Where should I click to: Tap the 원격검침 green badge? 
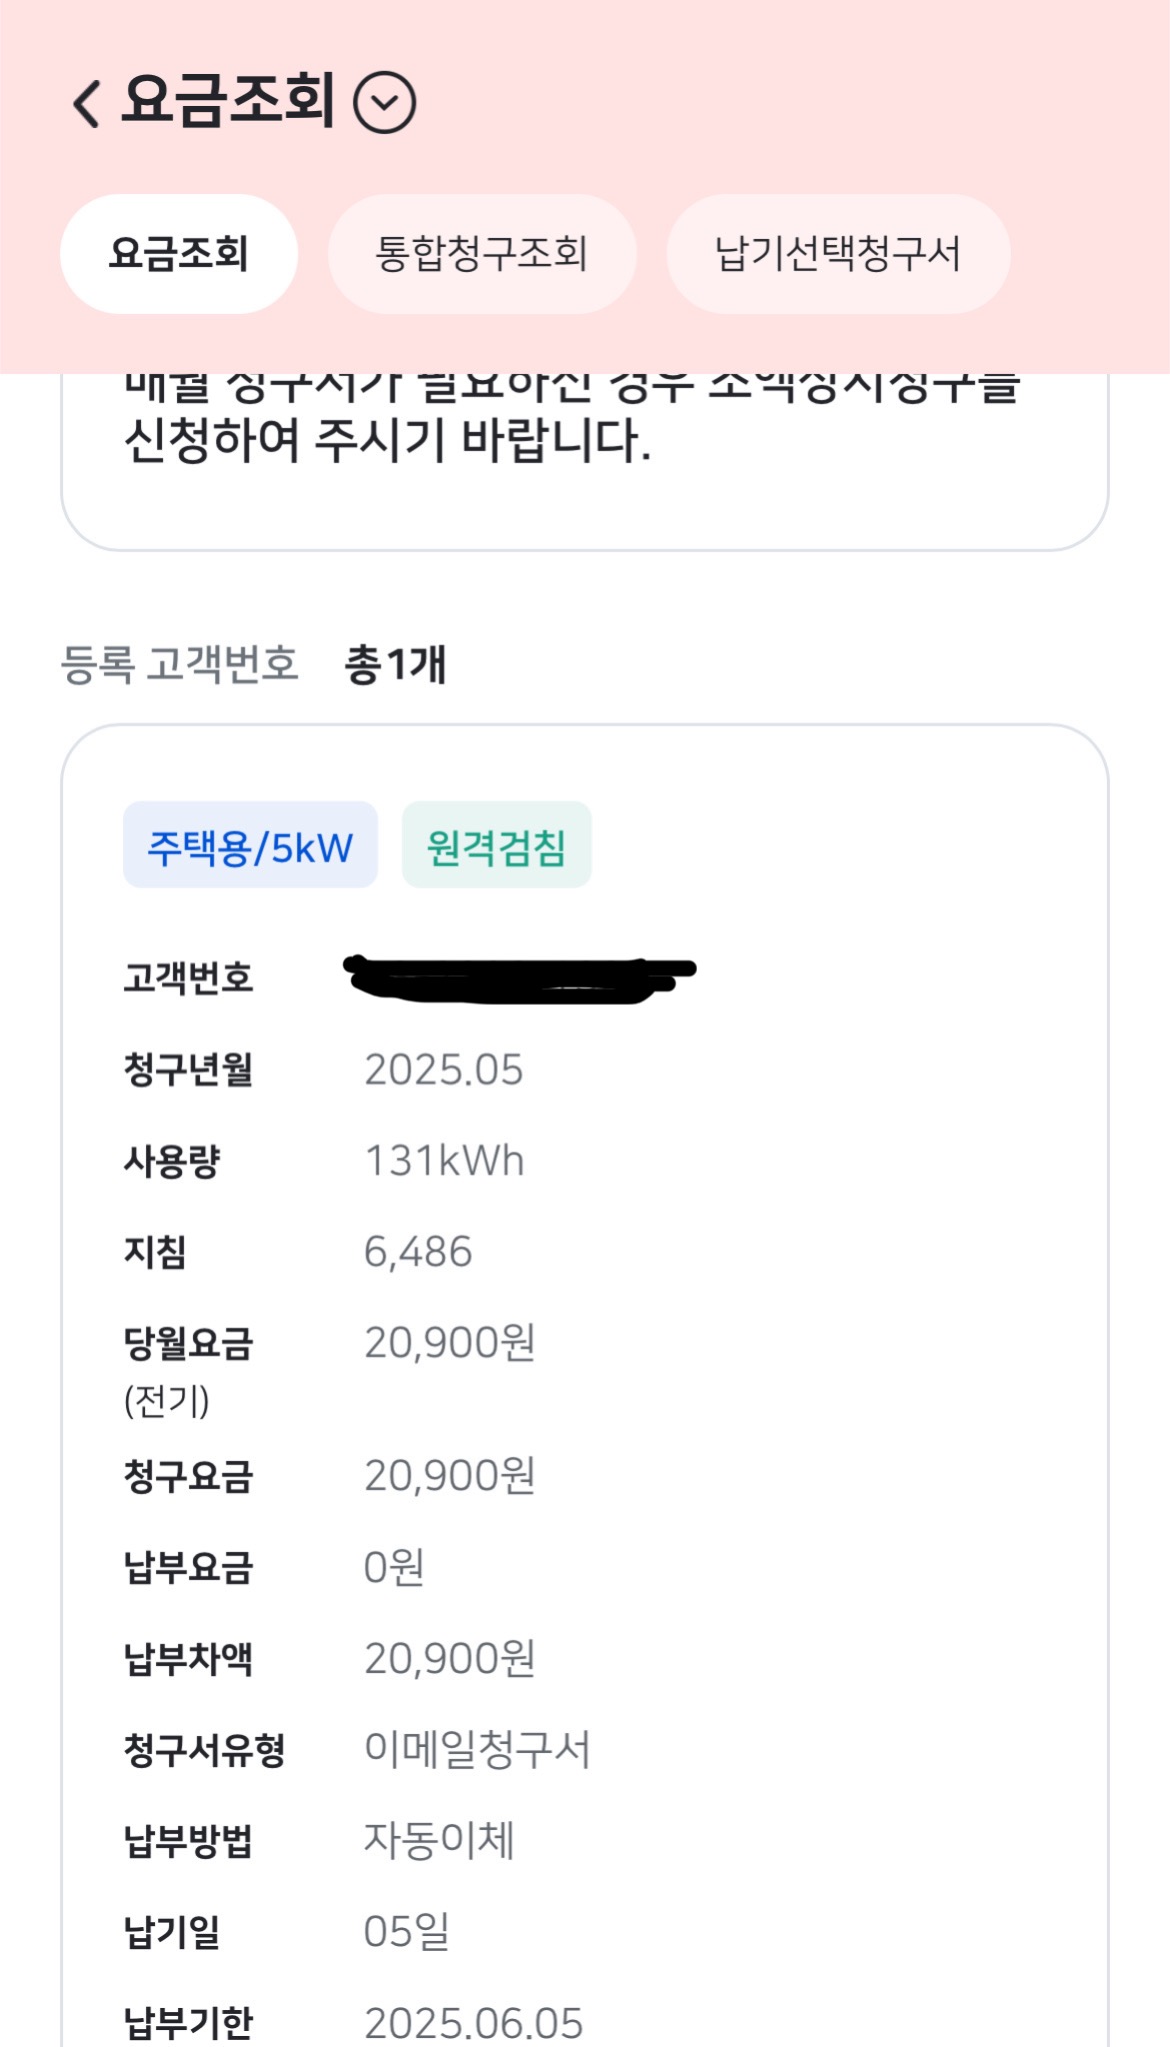pyautogui.click(x=496, y=845)
